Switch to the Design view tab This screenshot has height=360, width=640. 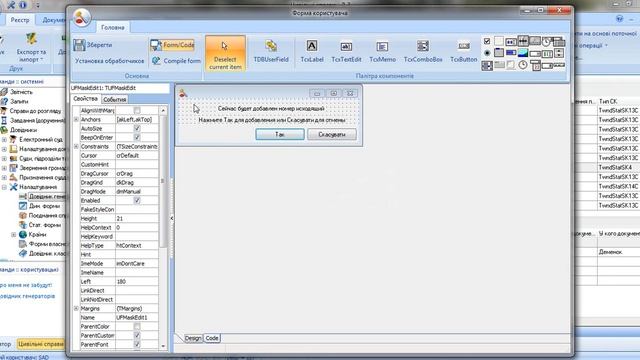[193, 338]
